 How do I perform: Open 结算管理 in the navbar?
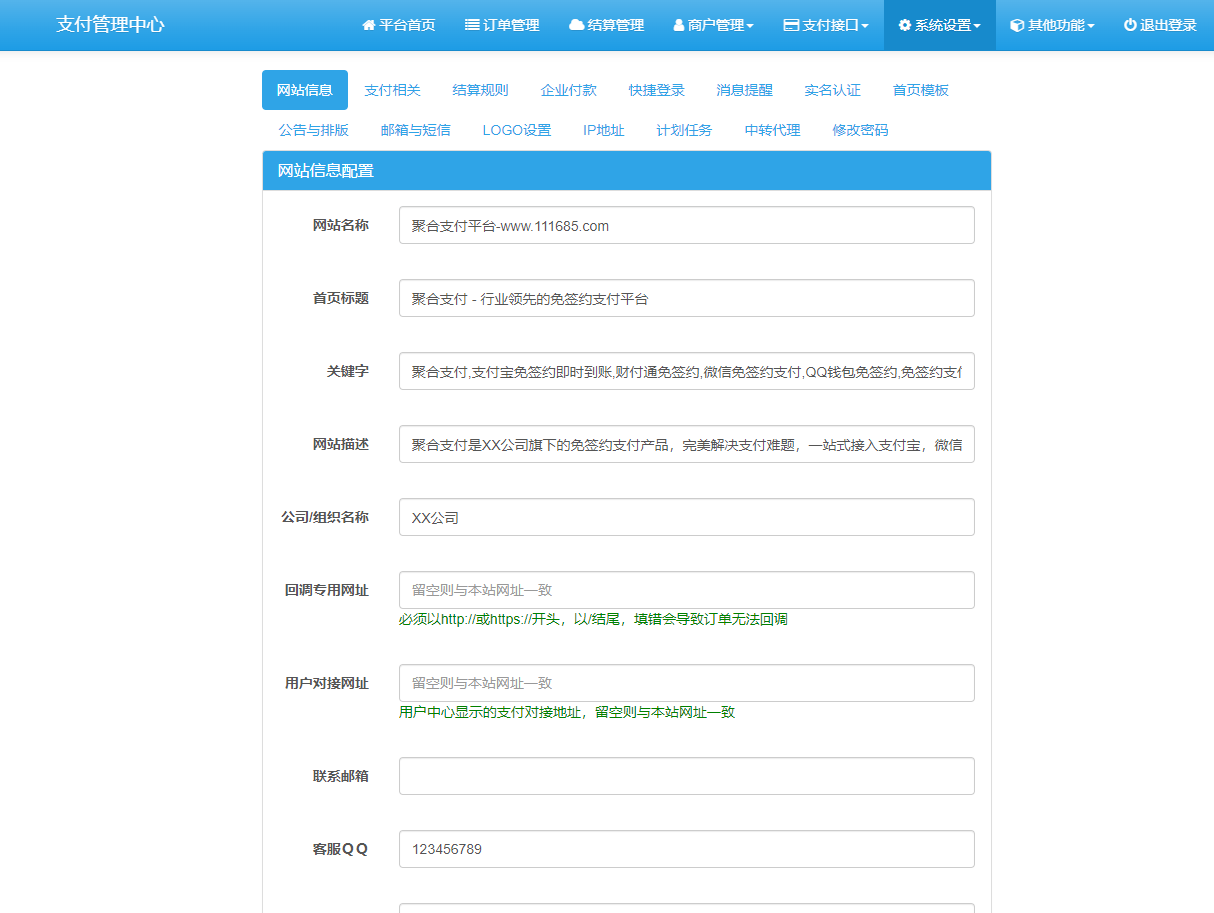606,25
